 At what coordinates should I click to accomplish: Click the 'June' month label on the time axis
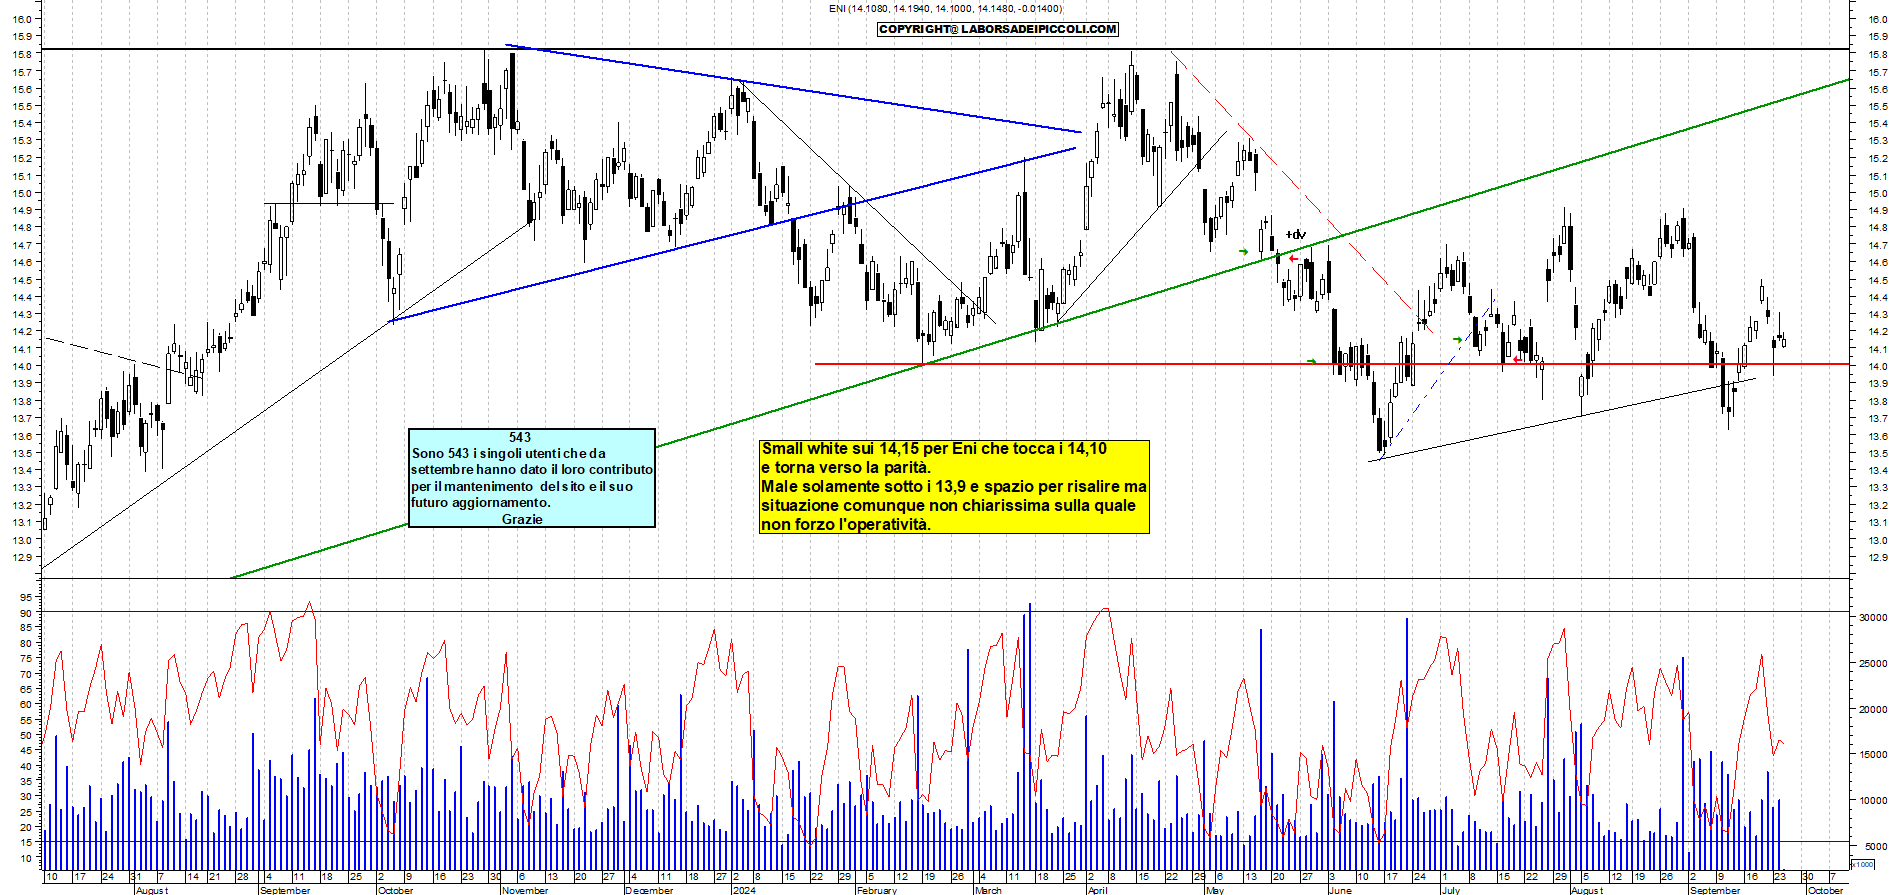(1340, 890)
